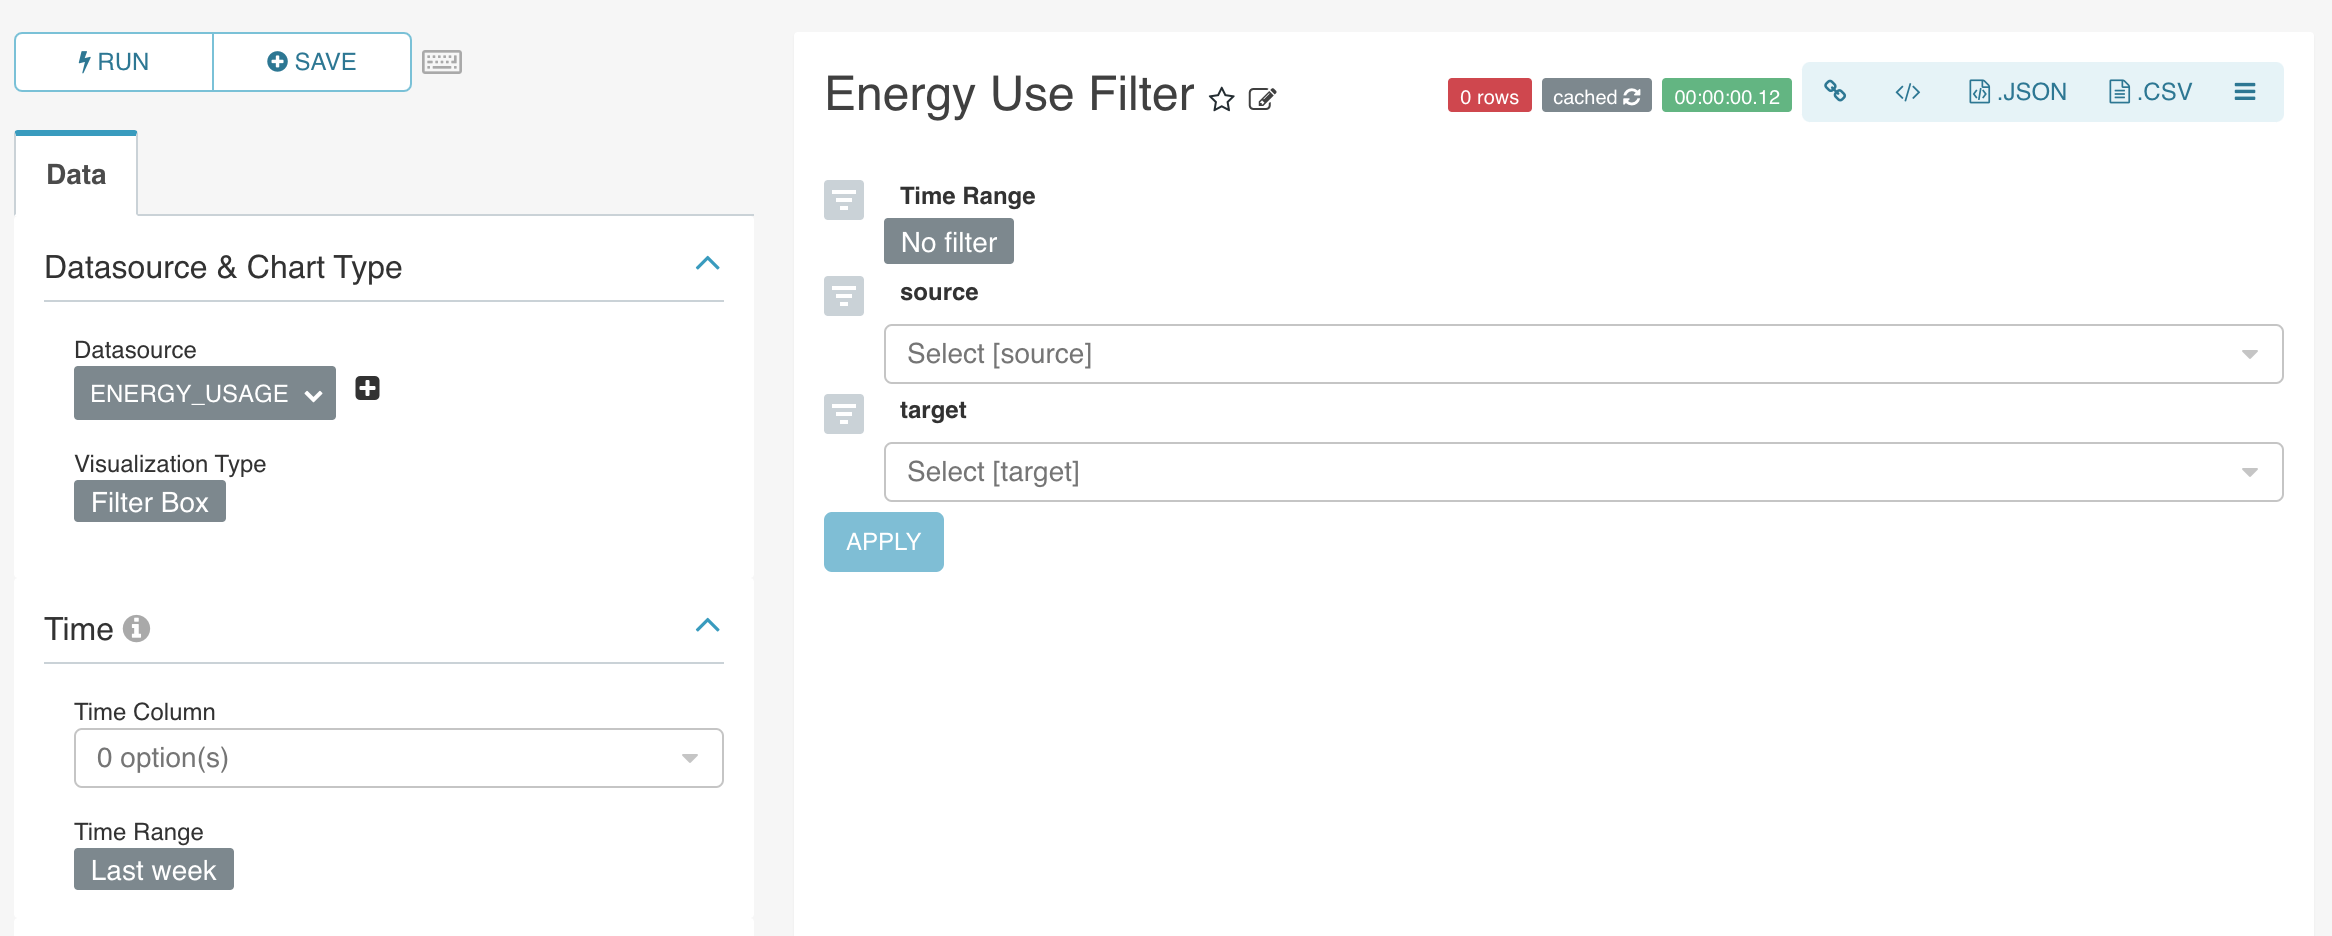Run the query with RUN button
The width and height of the screenshot is (2332, 936).
point(114,62)
